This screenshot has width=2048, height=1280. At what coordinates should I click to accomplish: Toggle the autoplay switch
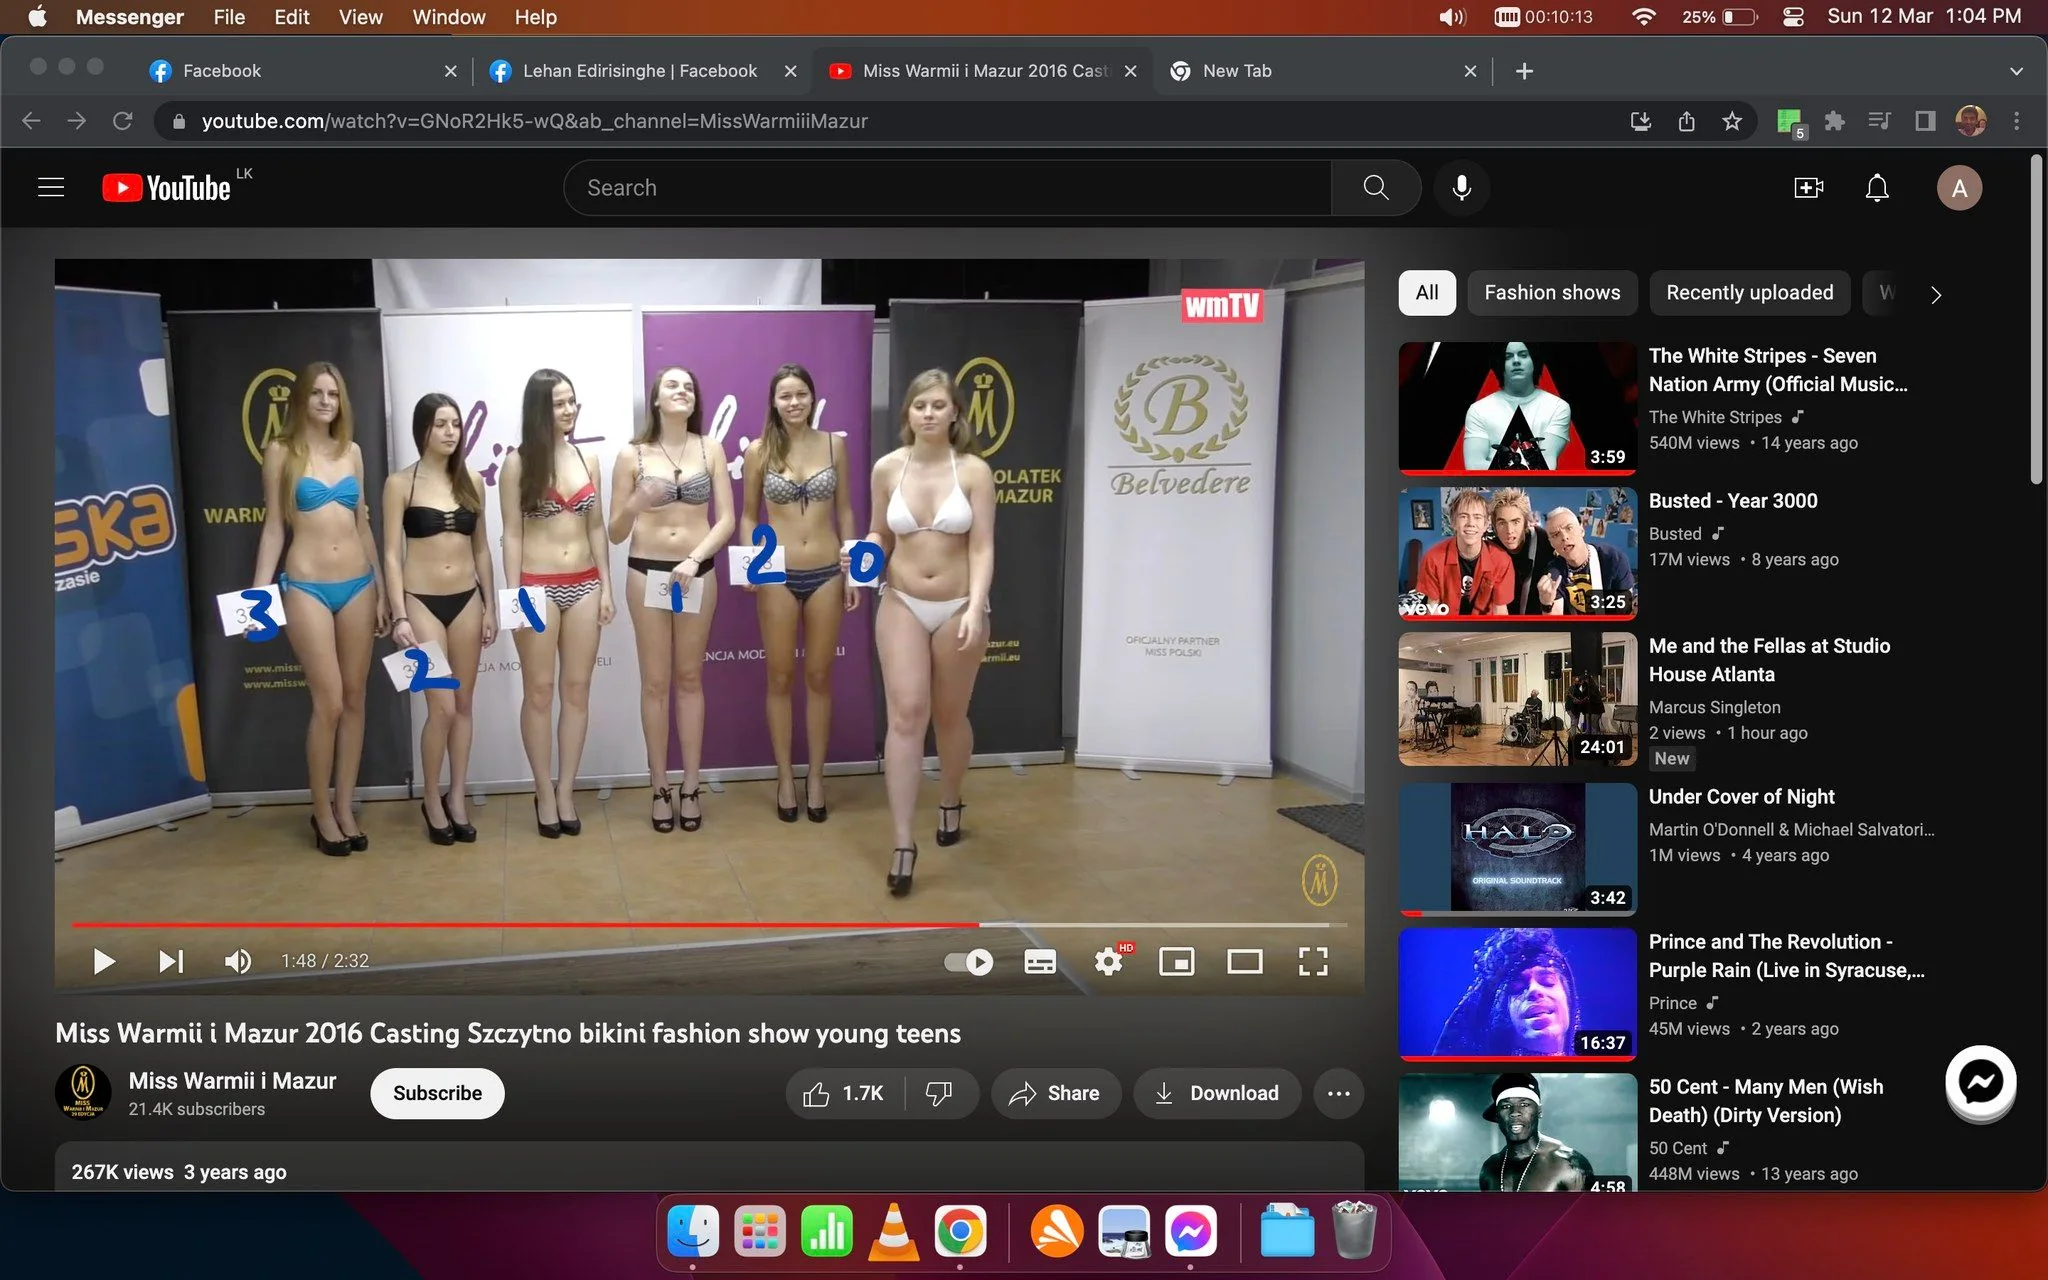[968, 962]
